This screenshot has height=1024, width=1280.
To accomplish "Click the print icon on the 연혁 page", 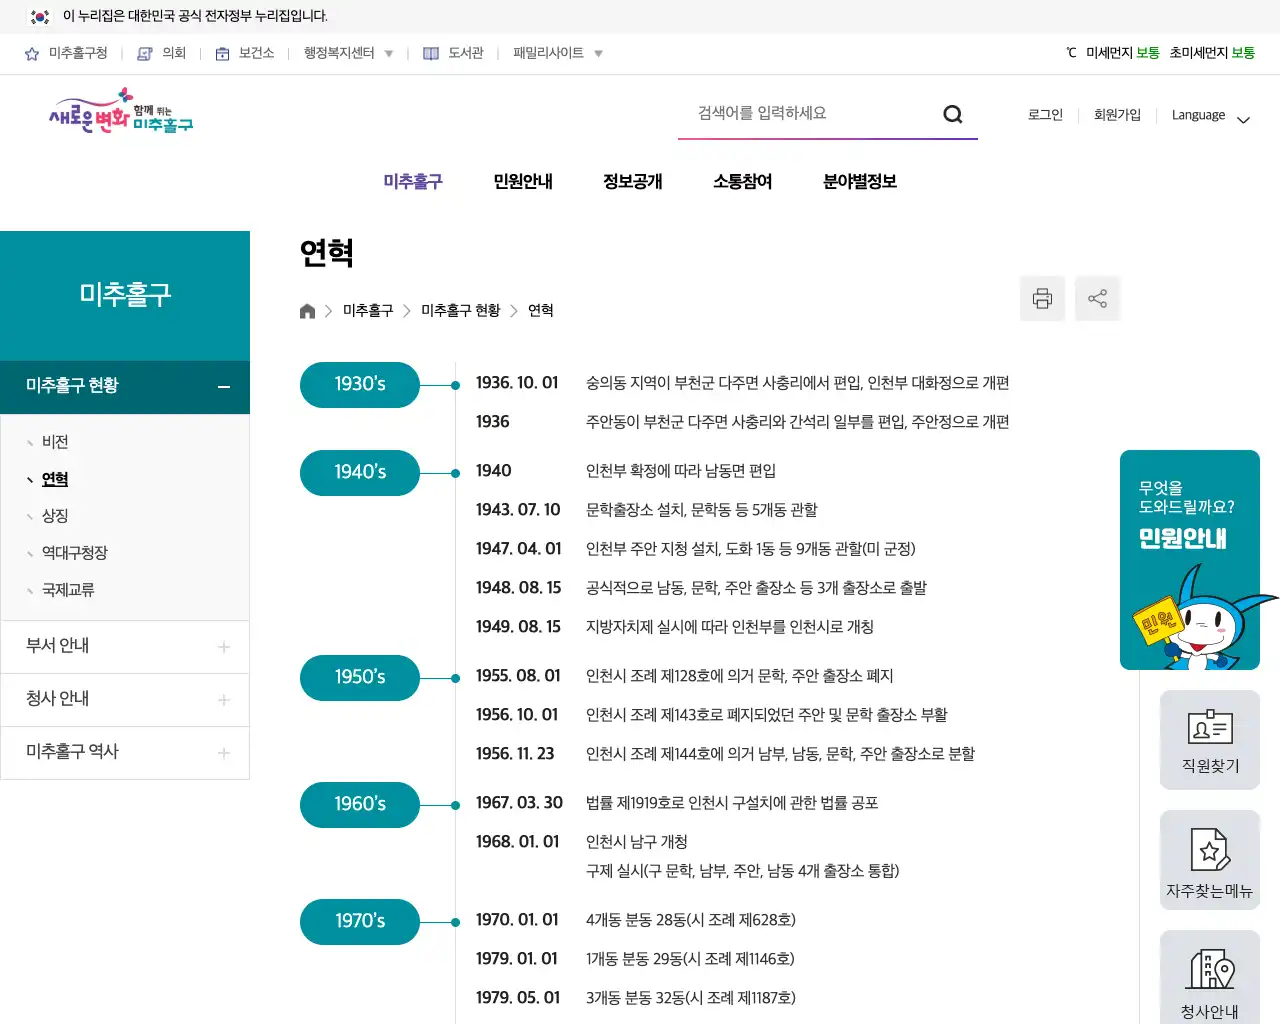I will click(x=1042, y=298).
